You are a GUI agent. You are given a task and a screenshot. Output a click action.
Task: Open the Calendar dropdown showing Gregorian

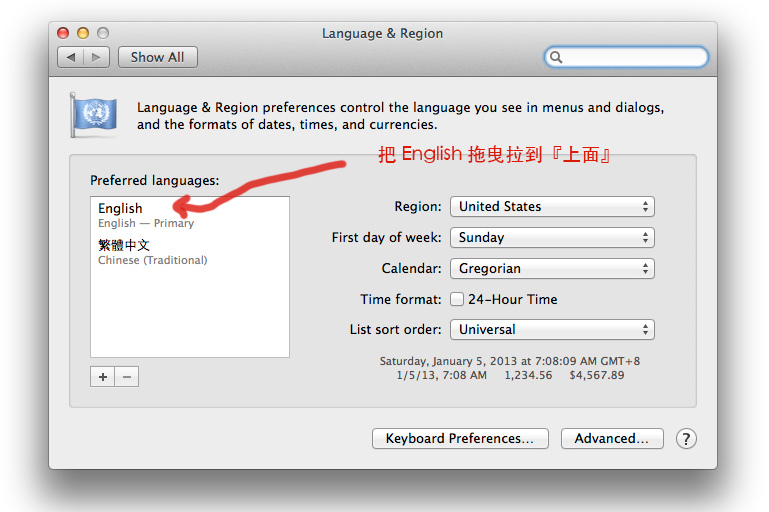coord(552,268)
